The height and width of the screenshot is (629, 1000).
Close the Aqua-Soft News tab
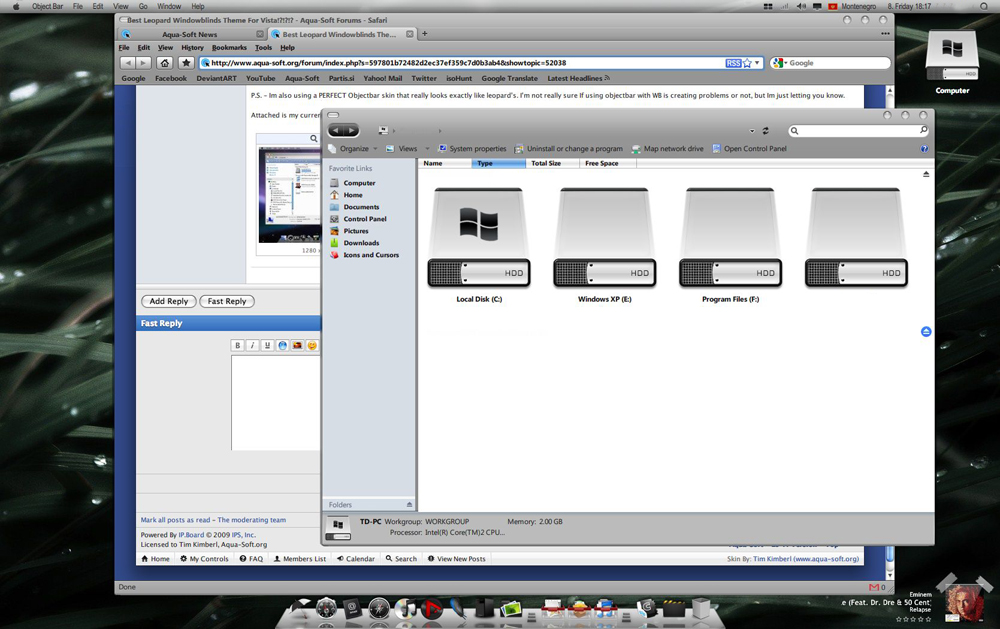(x=260, y=34)
